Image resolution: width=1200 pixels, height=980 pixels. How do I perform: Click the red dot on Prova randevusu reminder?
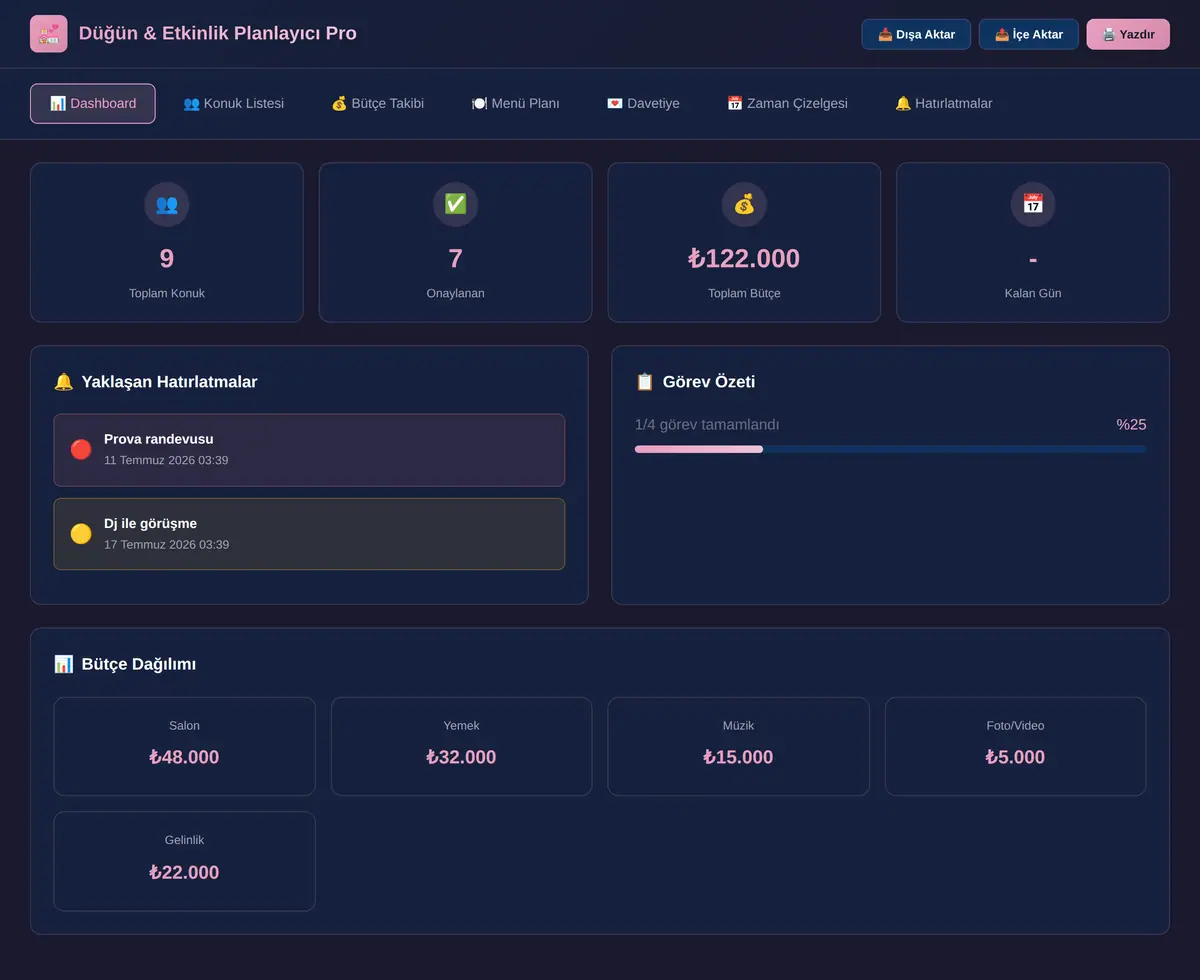coord(81,450)
